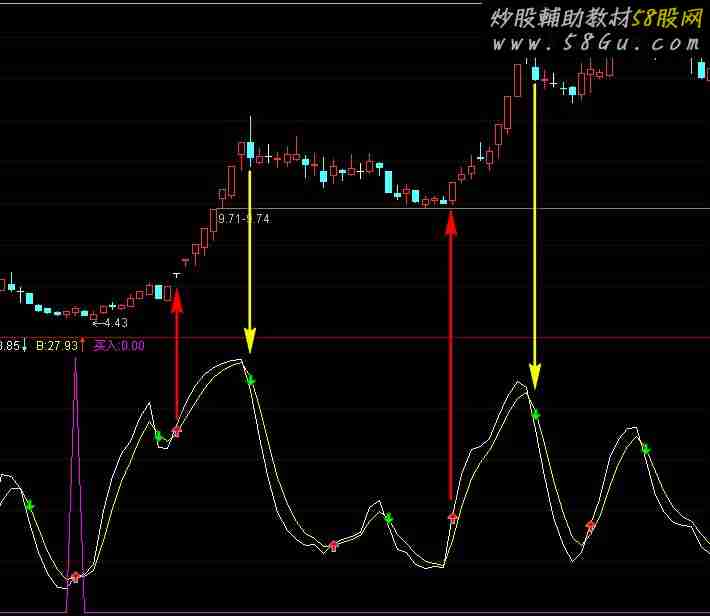The height and width of the screenshot is (616, 710).
Task: Click the red buy marker in the far-right trough
Action: tap(590, 525)
